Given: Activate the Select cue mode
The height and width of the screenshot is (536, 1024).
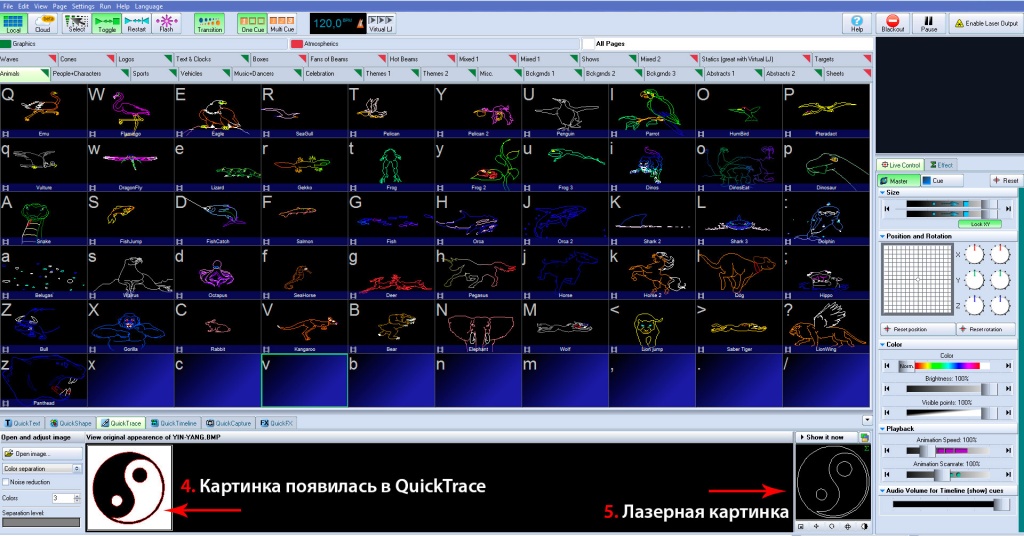Looking at the screenshot, I should (x=76, y=24).
